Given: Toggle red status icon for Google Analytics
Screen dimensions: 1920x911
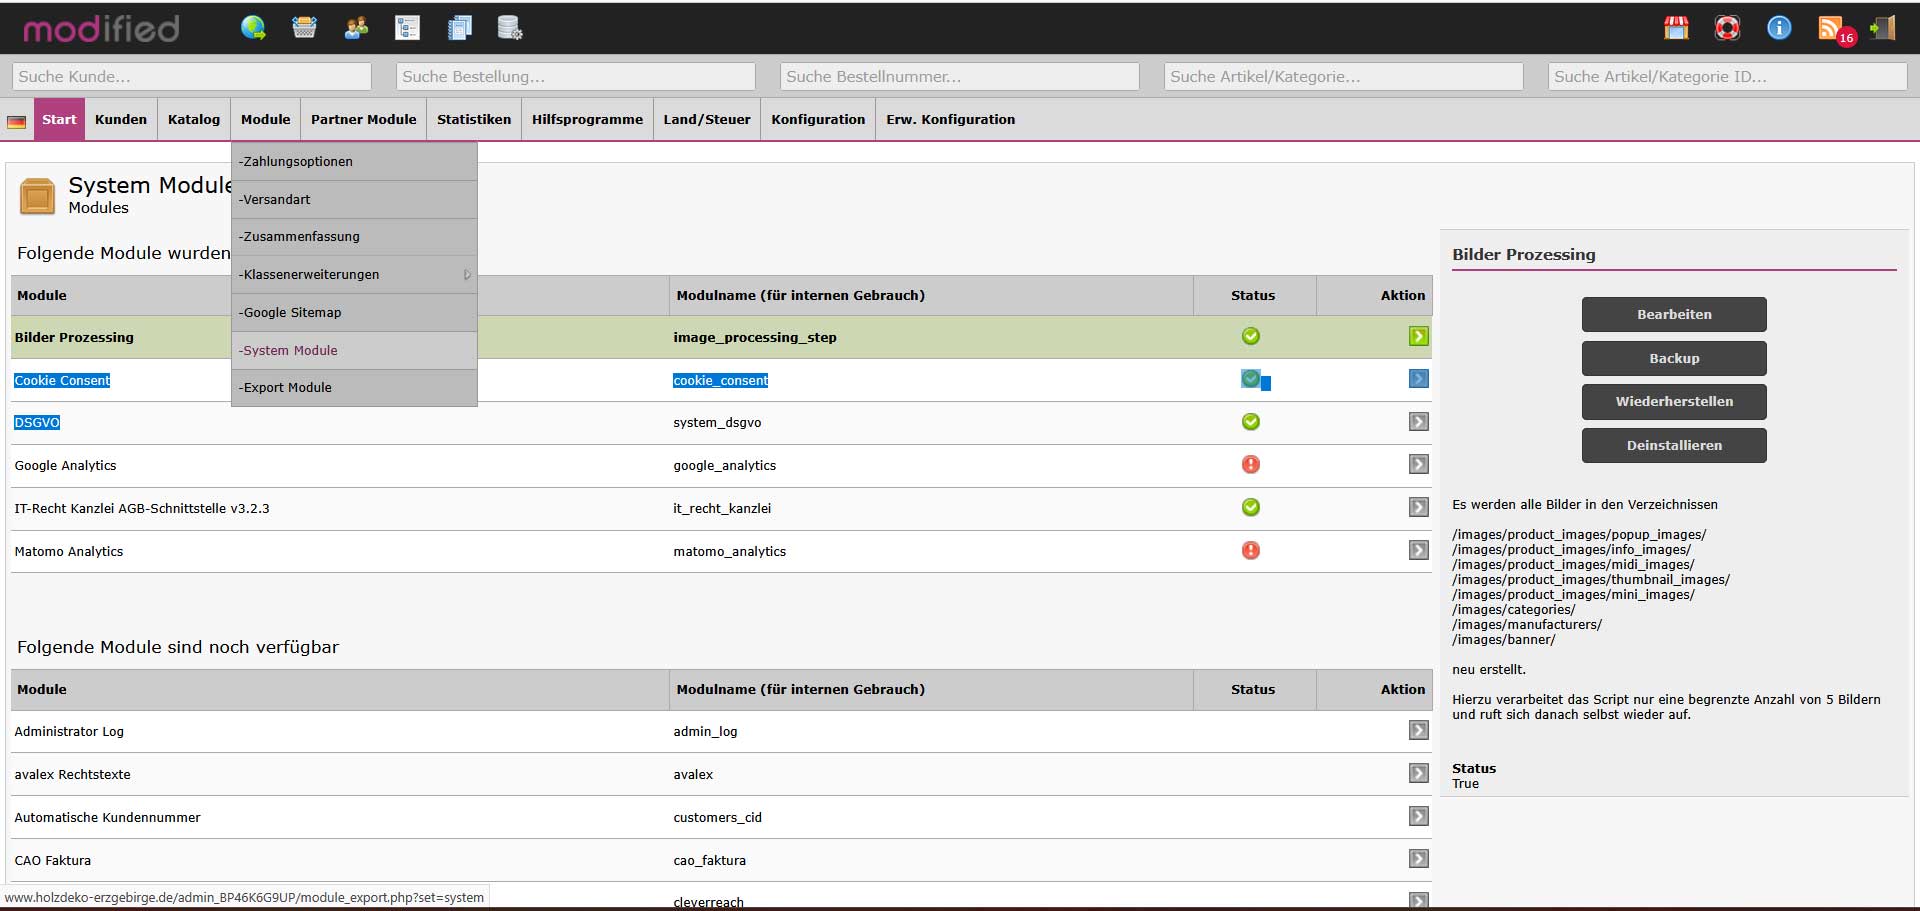Looking at the screenshot, I should tap(1250, 465).
